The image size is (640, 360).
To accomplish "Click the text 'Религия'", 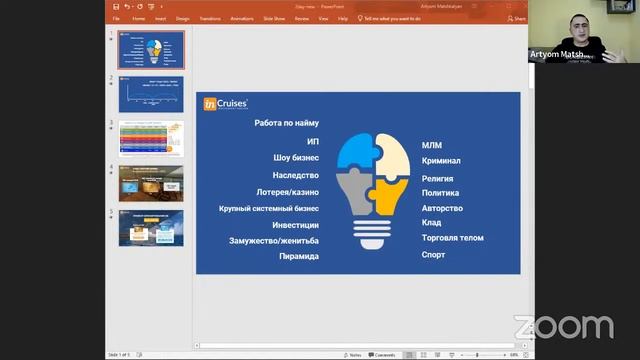I will (x=438, y=179).
